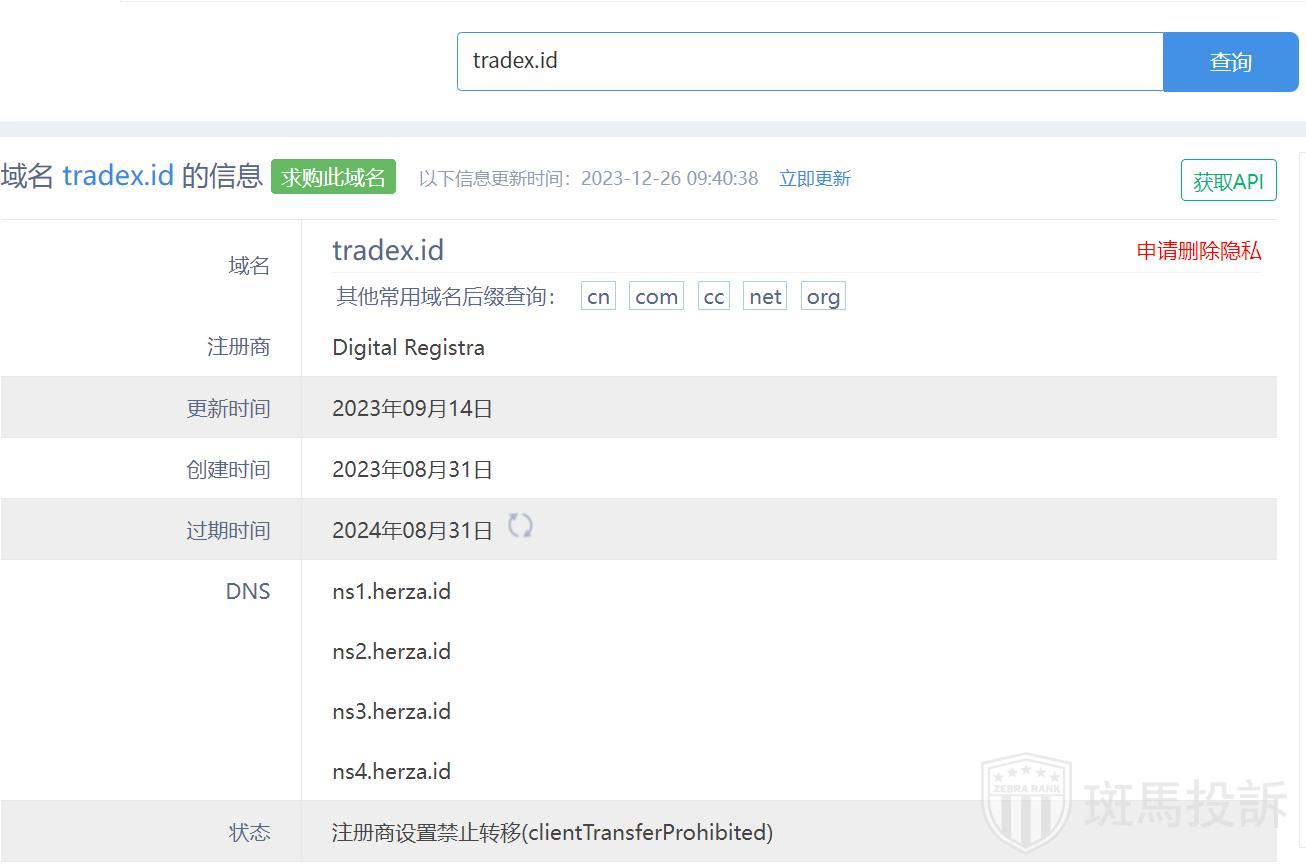
Task: Choose the net domain suffix lookup
Action: pos(765,297)
